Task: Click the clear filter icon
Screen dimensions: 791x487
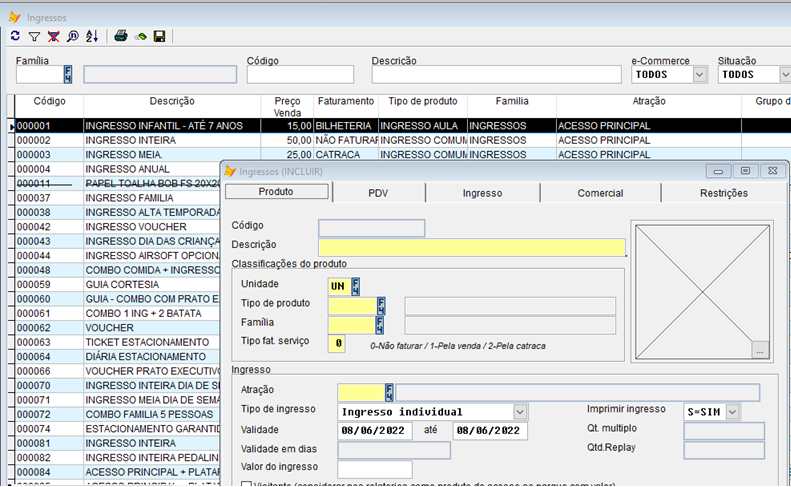Action: point(53,36)
